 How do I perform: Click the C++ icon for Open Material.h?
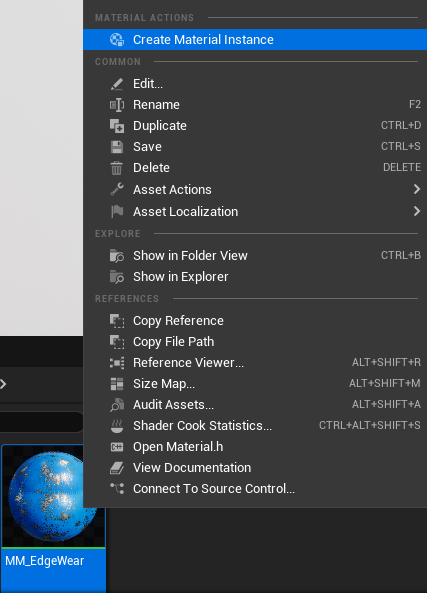click(x=117, y=447)
